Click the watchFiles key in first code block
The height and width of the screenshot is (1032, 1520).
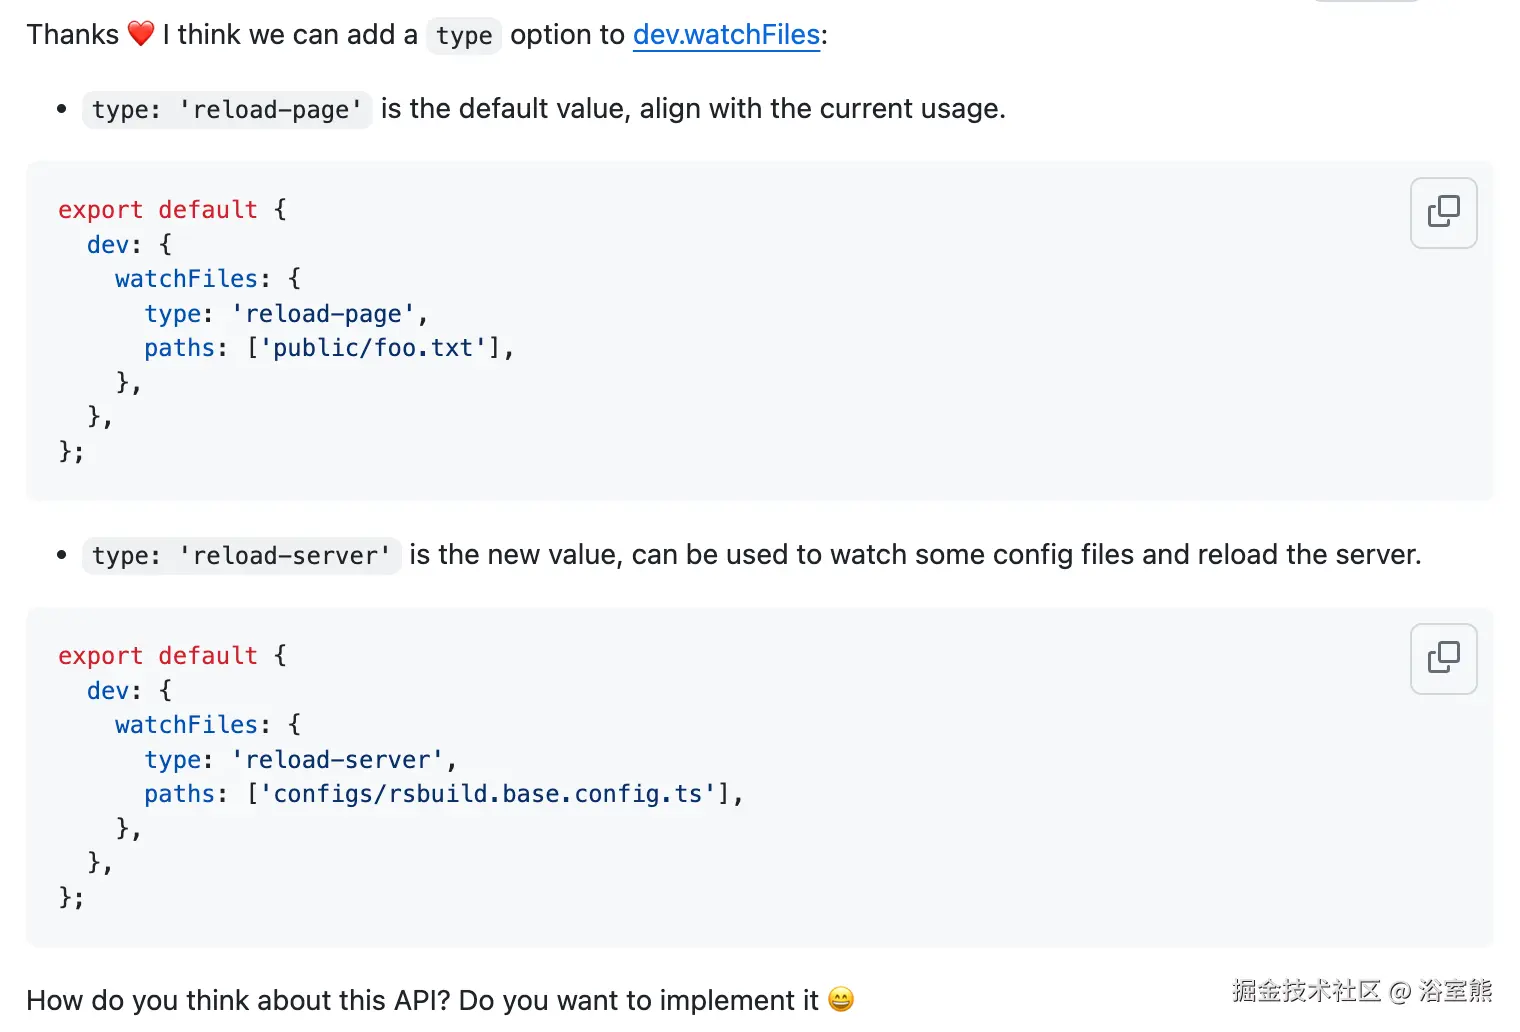click(x=186, y=279)
